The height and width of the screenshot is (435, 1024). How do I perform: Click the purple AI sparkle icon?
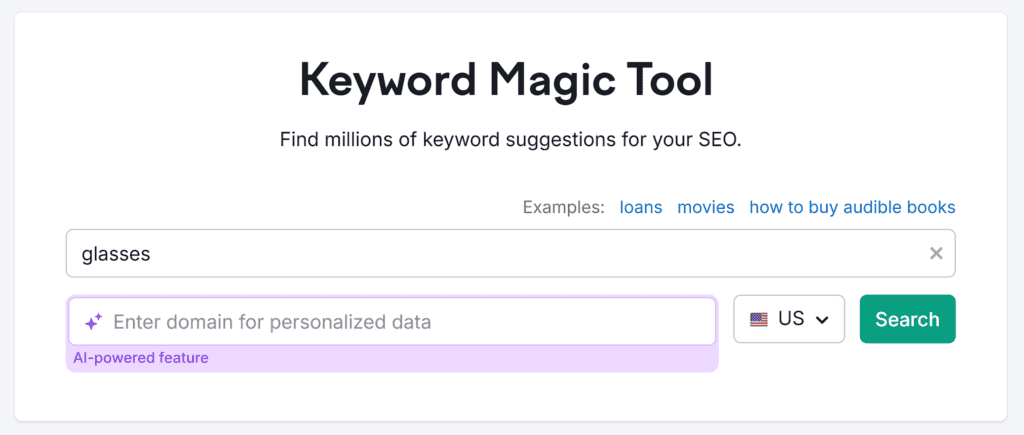coord(93,322)
